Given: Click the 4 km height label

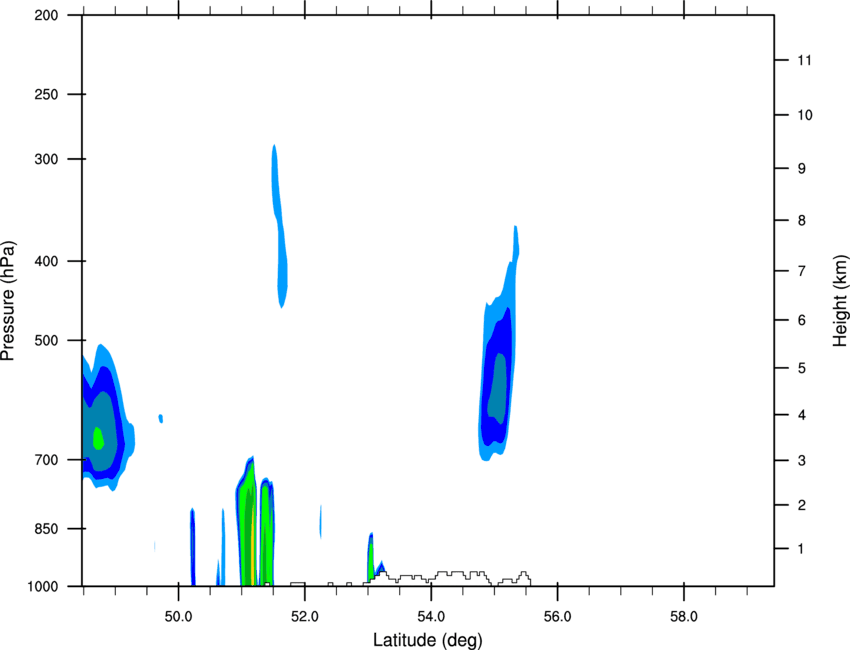Looking at the screenshot, I should point(802,415).
